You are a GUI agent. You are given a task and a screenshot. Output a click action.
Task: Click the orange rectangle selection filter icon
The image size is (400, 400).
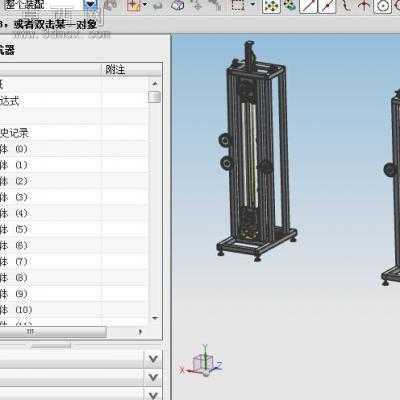point(133,5)
